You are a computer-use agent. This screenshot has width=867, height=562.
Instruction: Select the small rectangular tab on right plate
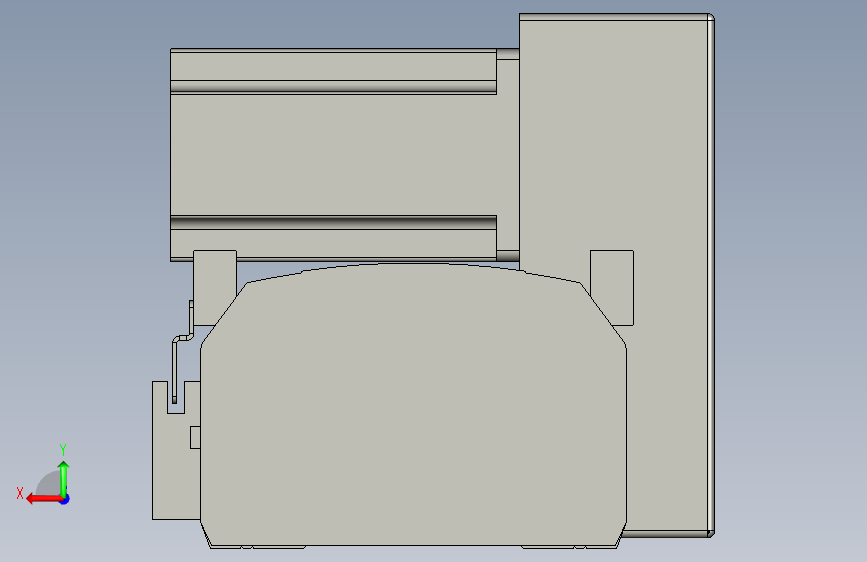pos(612,287)
